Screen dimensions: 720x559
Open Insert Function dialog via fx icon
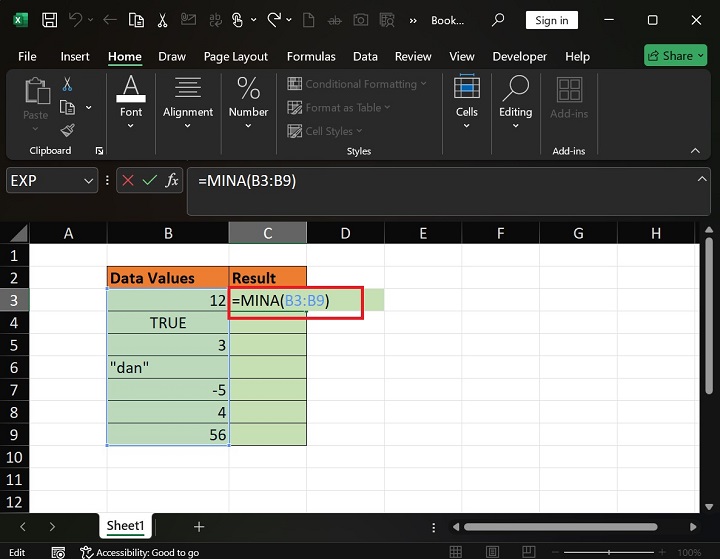(172, 181)
